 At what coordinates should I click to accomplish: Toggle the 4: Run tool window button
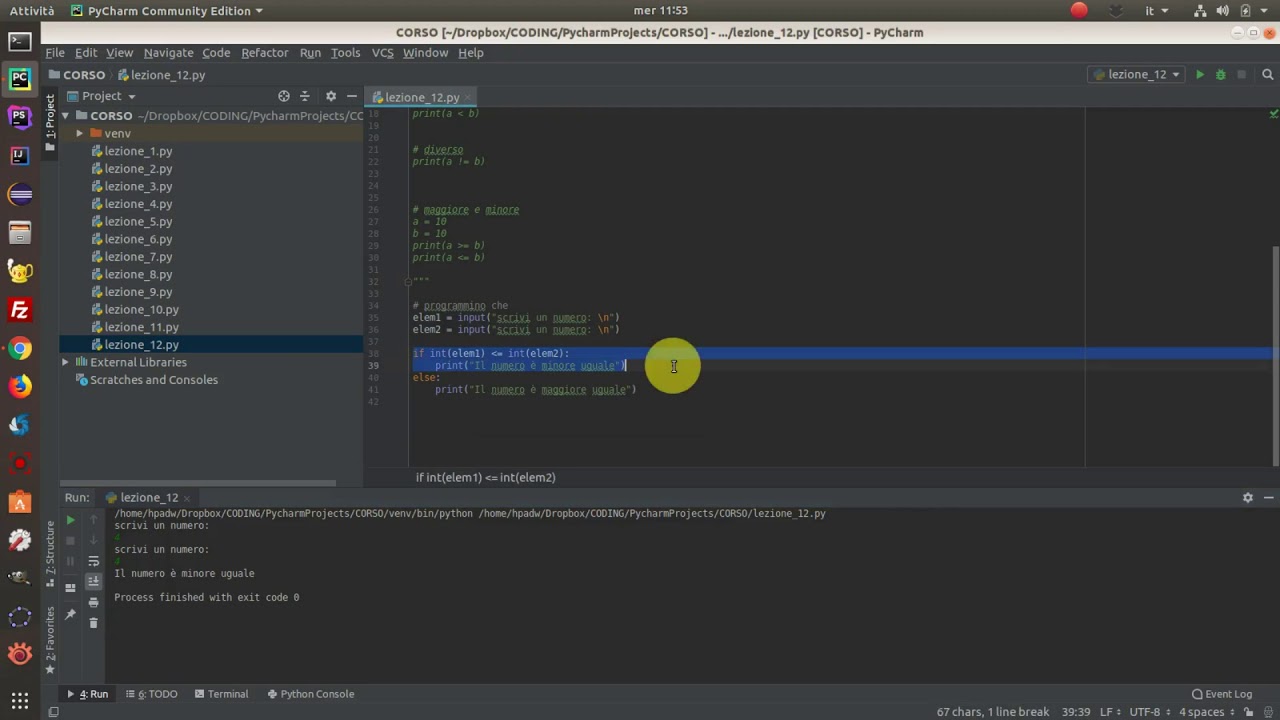click(x=87, y=694)
